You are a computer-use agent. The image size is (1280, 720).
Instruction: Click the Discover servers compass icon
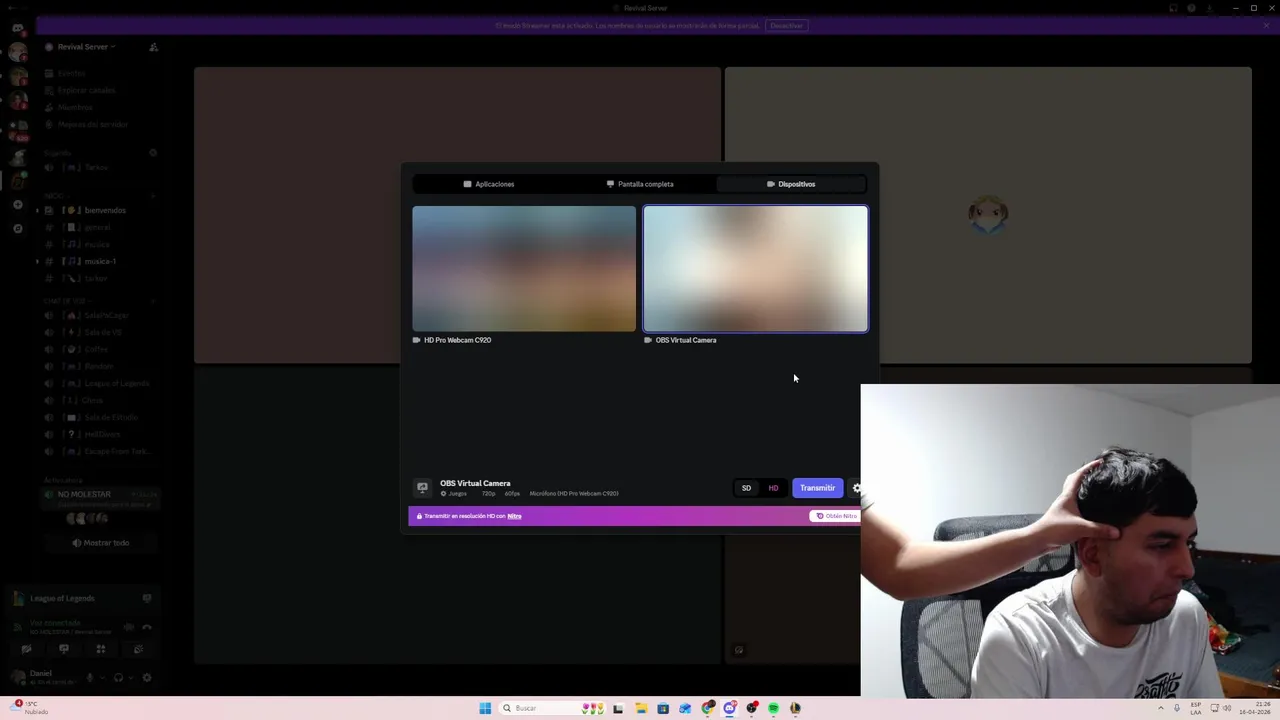pyautogui.click(x=18, y=228)
